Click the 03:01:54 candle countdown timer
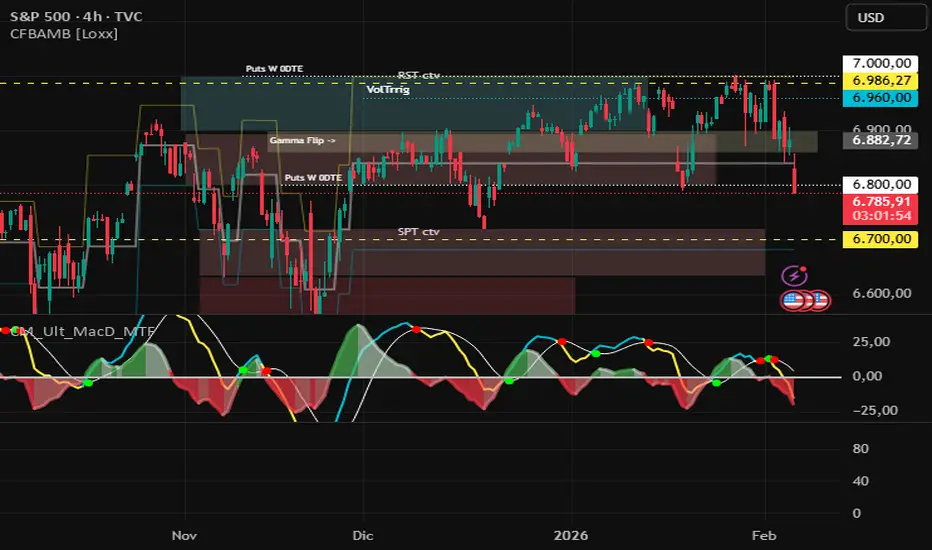The image size is (932, 550). coord(881,216)
